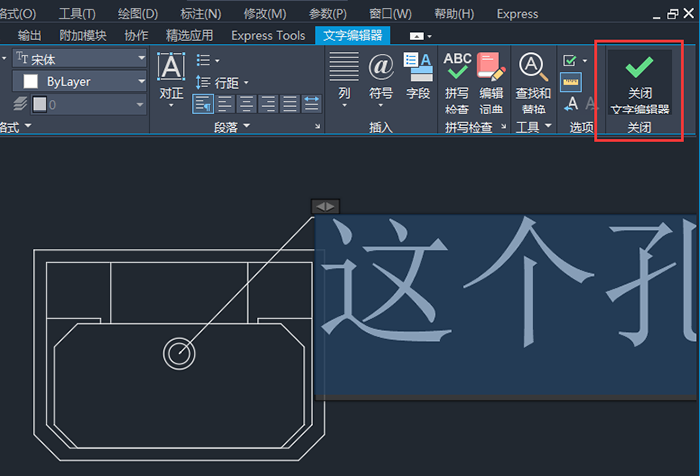
Task: Open paragraph dialog launcher arrow
Action: click(x=317, y=126)
